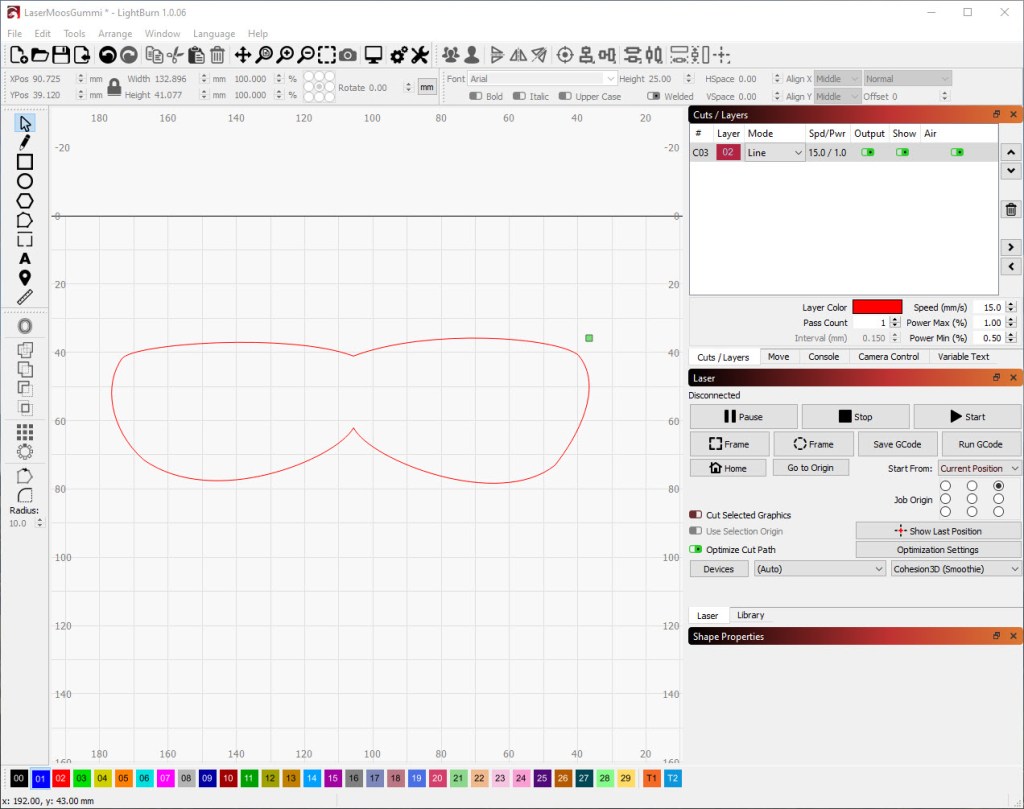
Task: Select the Draw Lines pencil tool
Action: [x=25, y=143]
